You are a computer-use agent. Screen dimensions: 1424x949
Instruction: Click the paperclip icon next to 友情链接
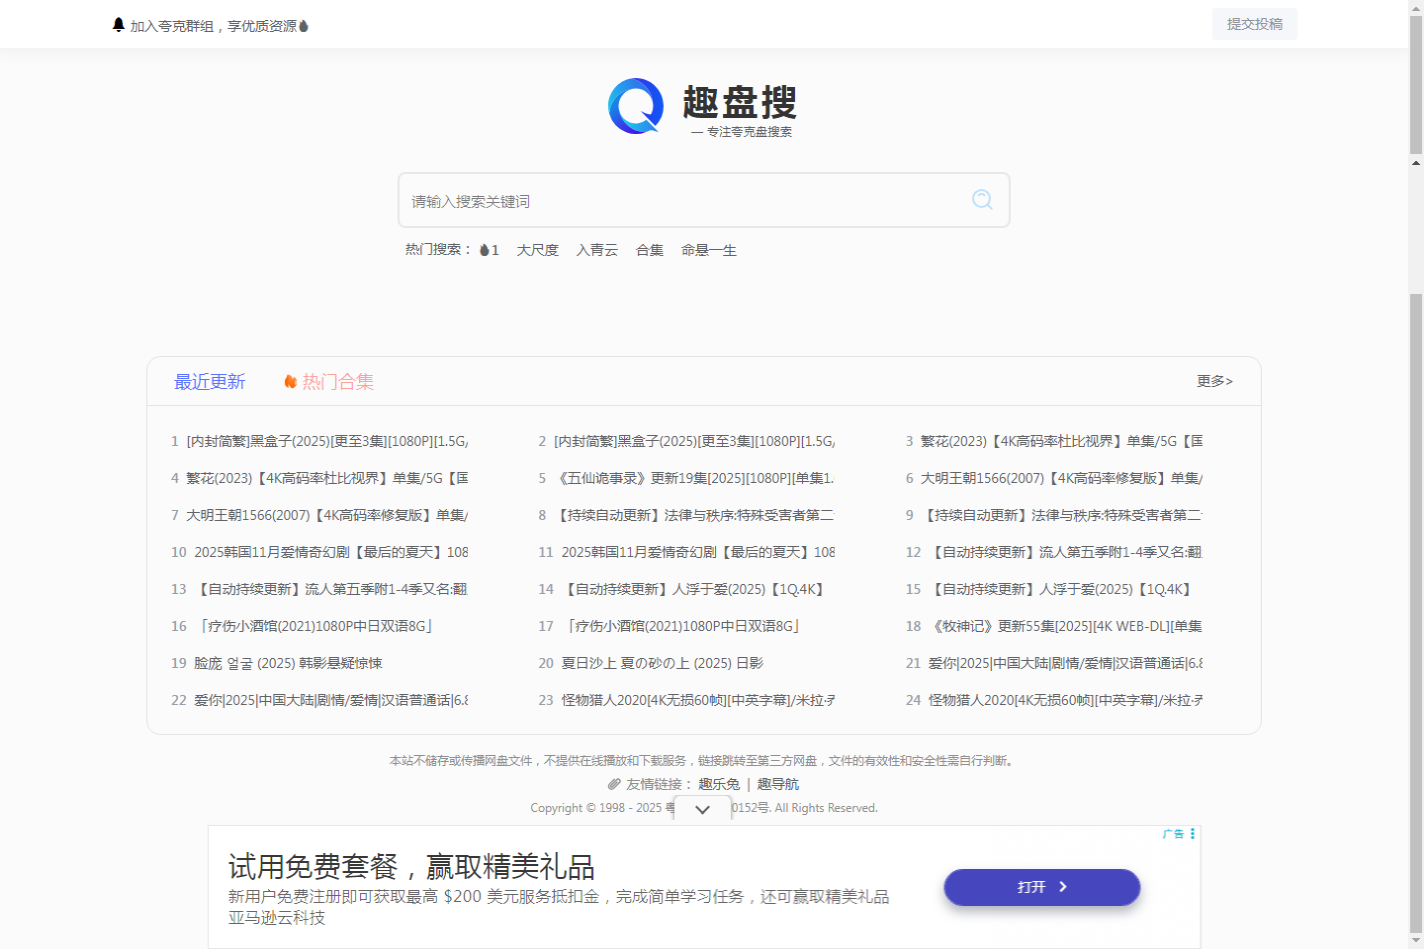(x=613, y=784)
